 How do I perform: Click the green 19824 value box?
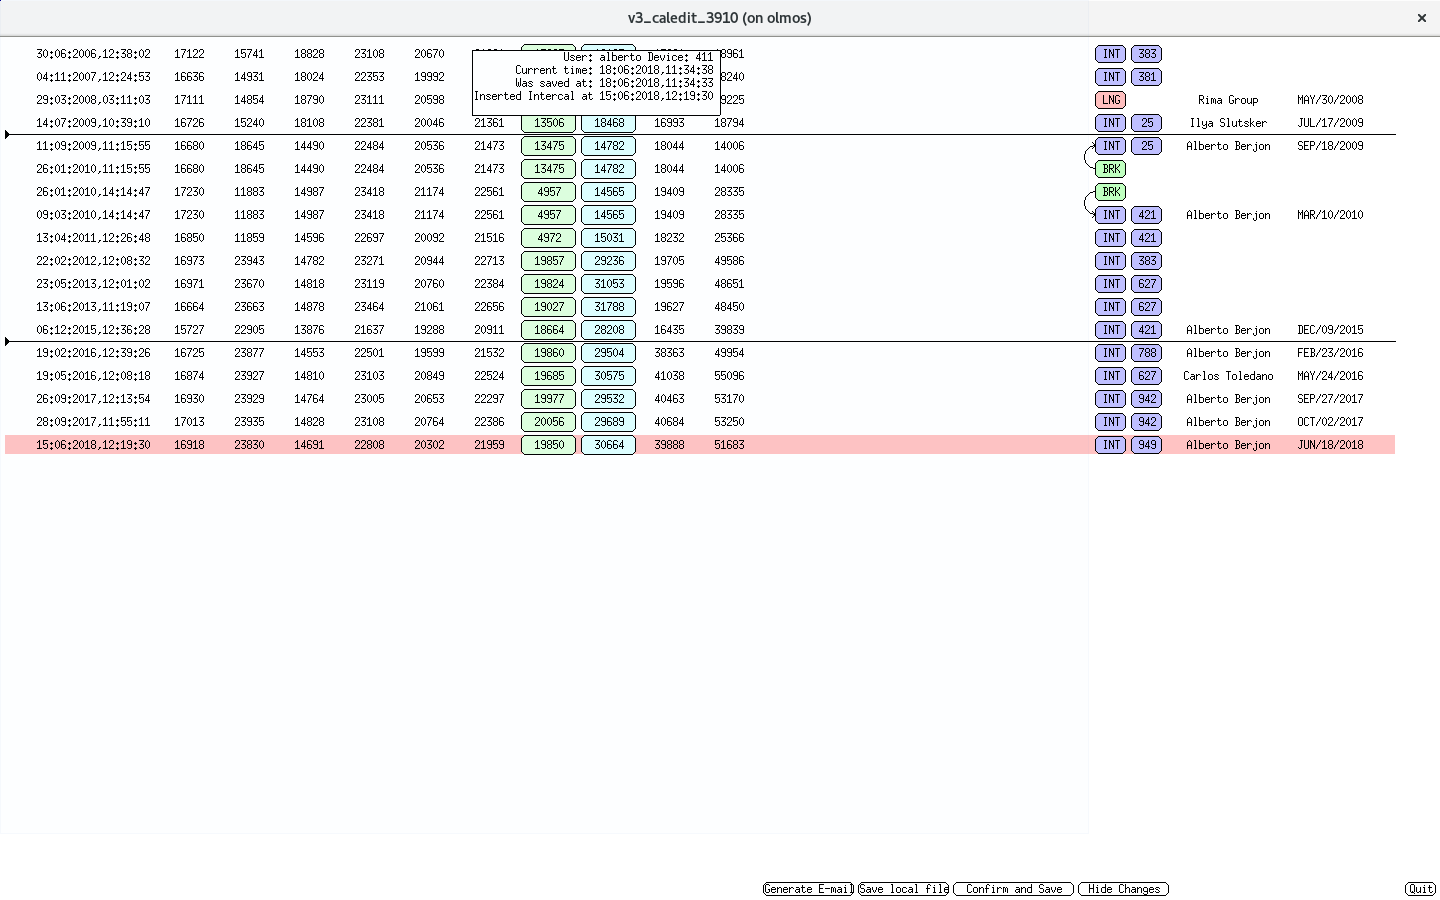click(x=548, y=284)
